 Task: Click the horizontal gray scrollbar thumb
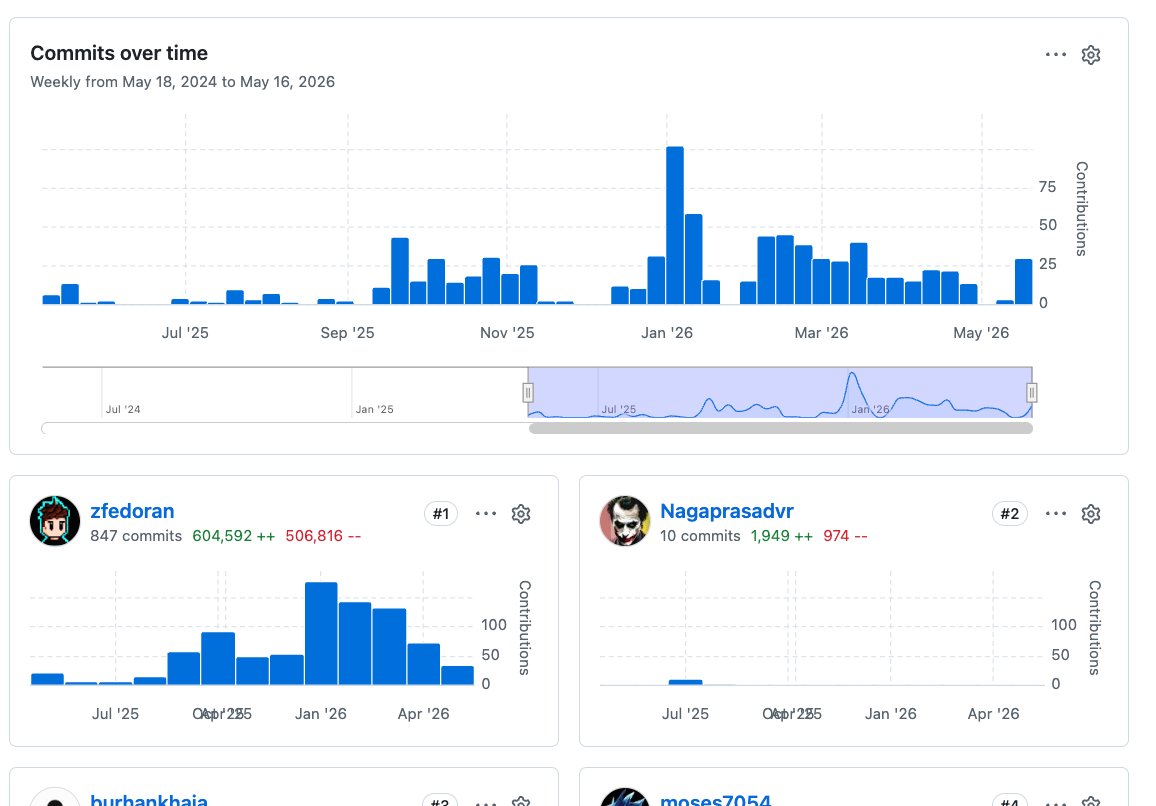pos(781,428)
